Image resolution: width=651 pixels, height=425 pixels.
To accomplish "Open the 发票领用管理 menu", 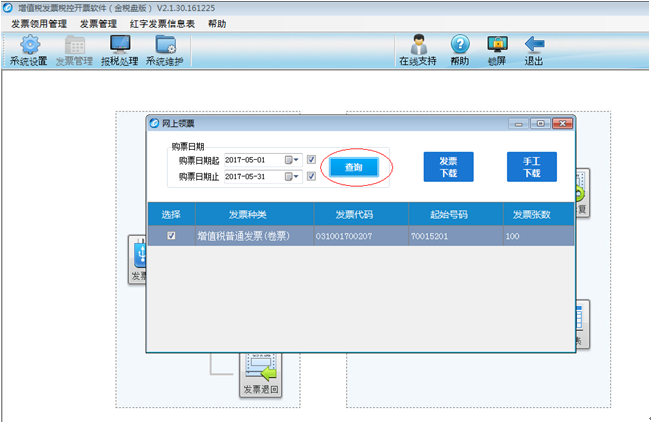I will [x=40, y=23].
